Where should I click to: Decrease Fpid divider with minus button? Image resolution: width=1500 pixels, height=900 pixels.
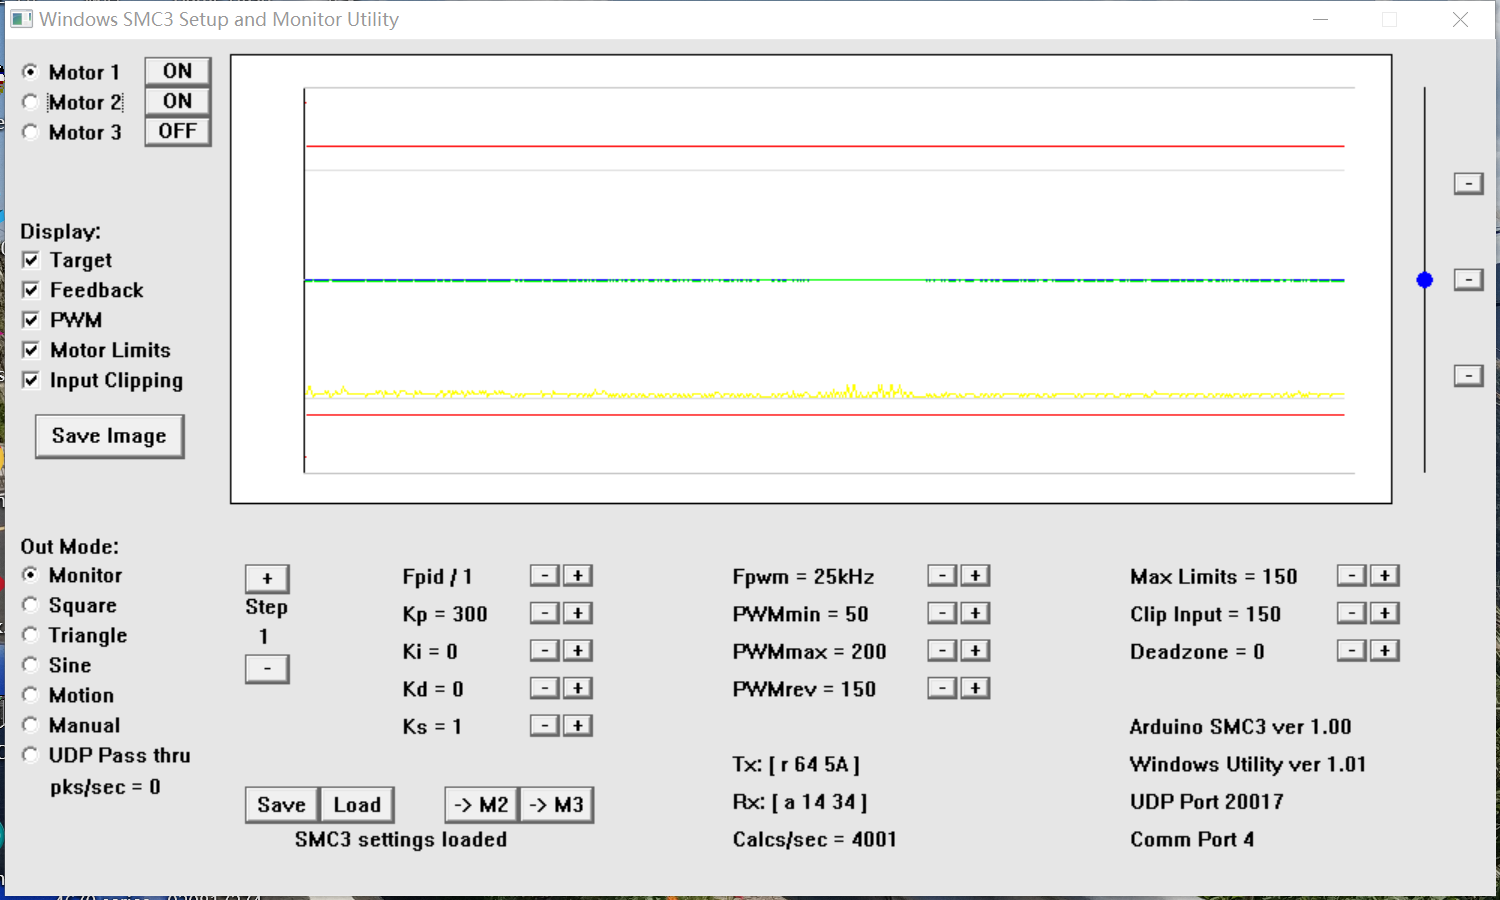pyautogui.click(x=544, y=575)
